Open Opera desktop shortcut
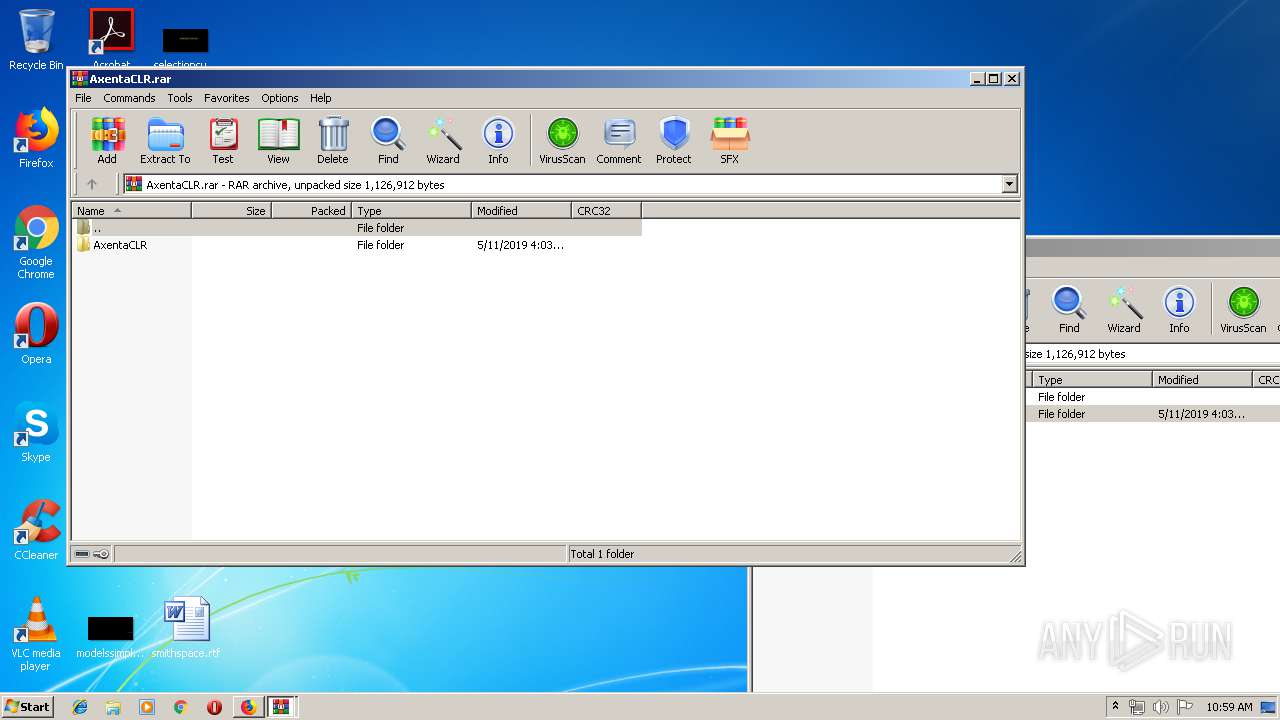The image size is (1280, 720). (x=36, y=334)
